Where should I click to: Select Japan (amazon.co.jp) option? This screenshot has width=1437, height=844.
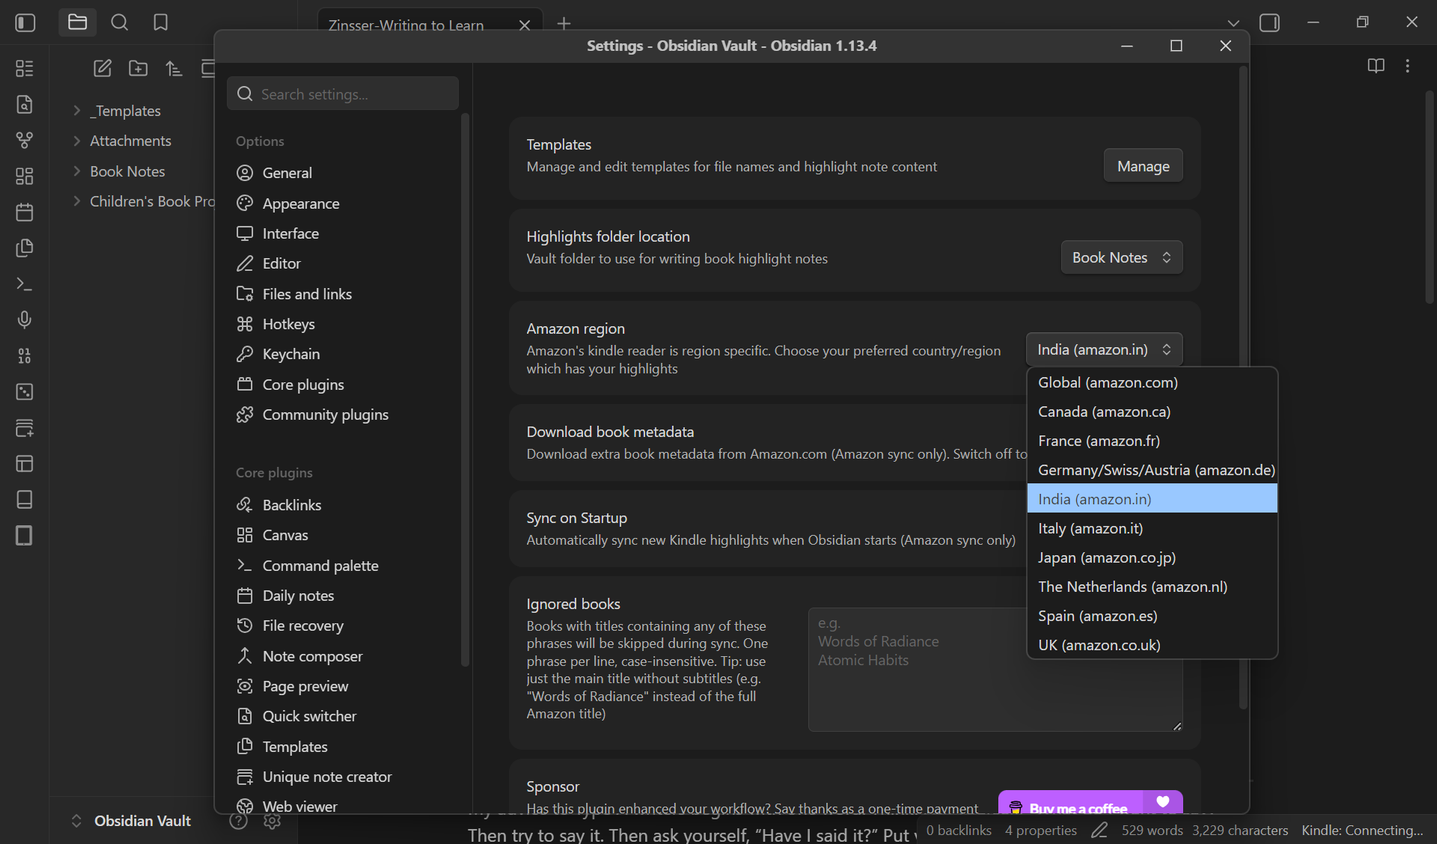1152,557
